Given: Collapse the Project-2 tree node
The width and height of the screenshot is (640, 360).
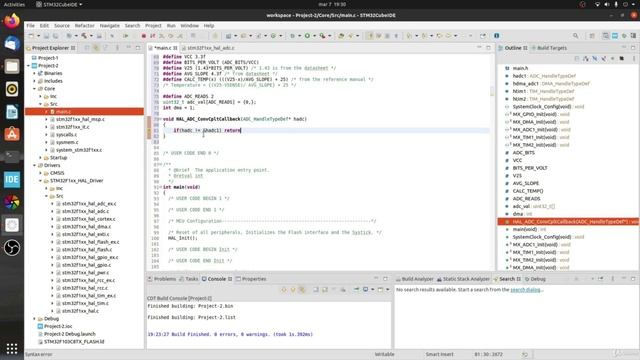Looking at the screenshot, I should tap(29, 66).
